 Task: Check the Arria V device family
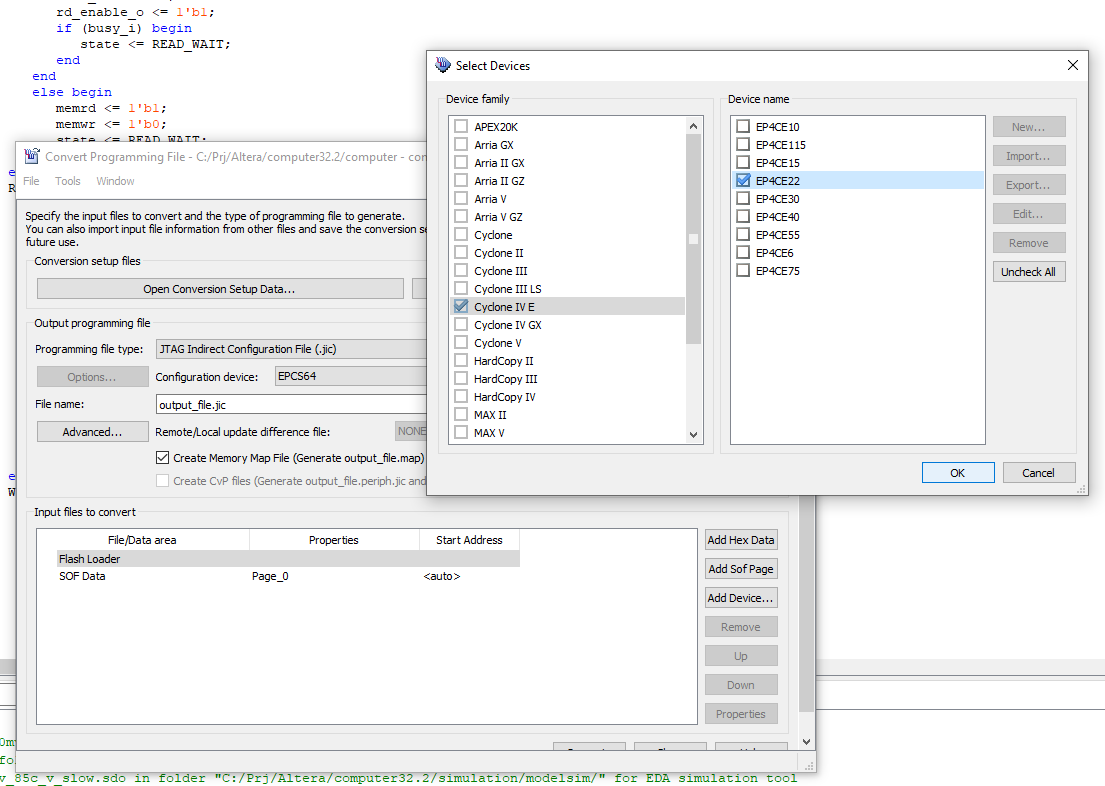pos(461,198)
